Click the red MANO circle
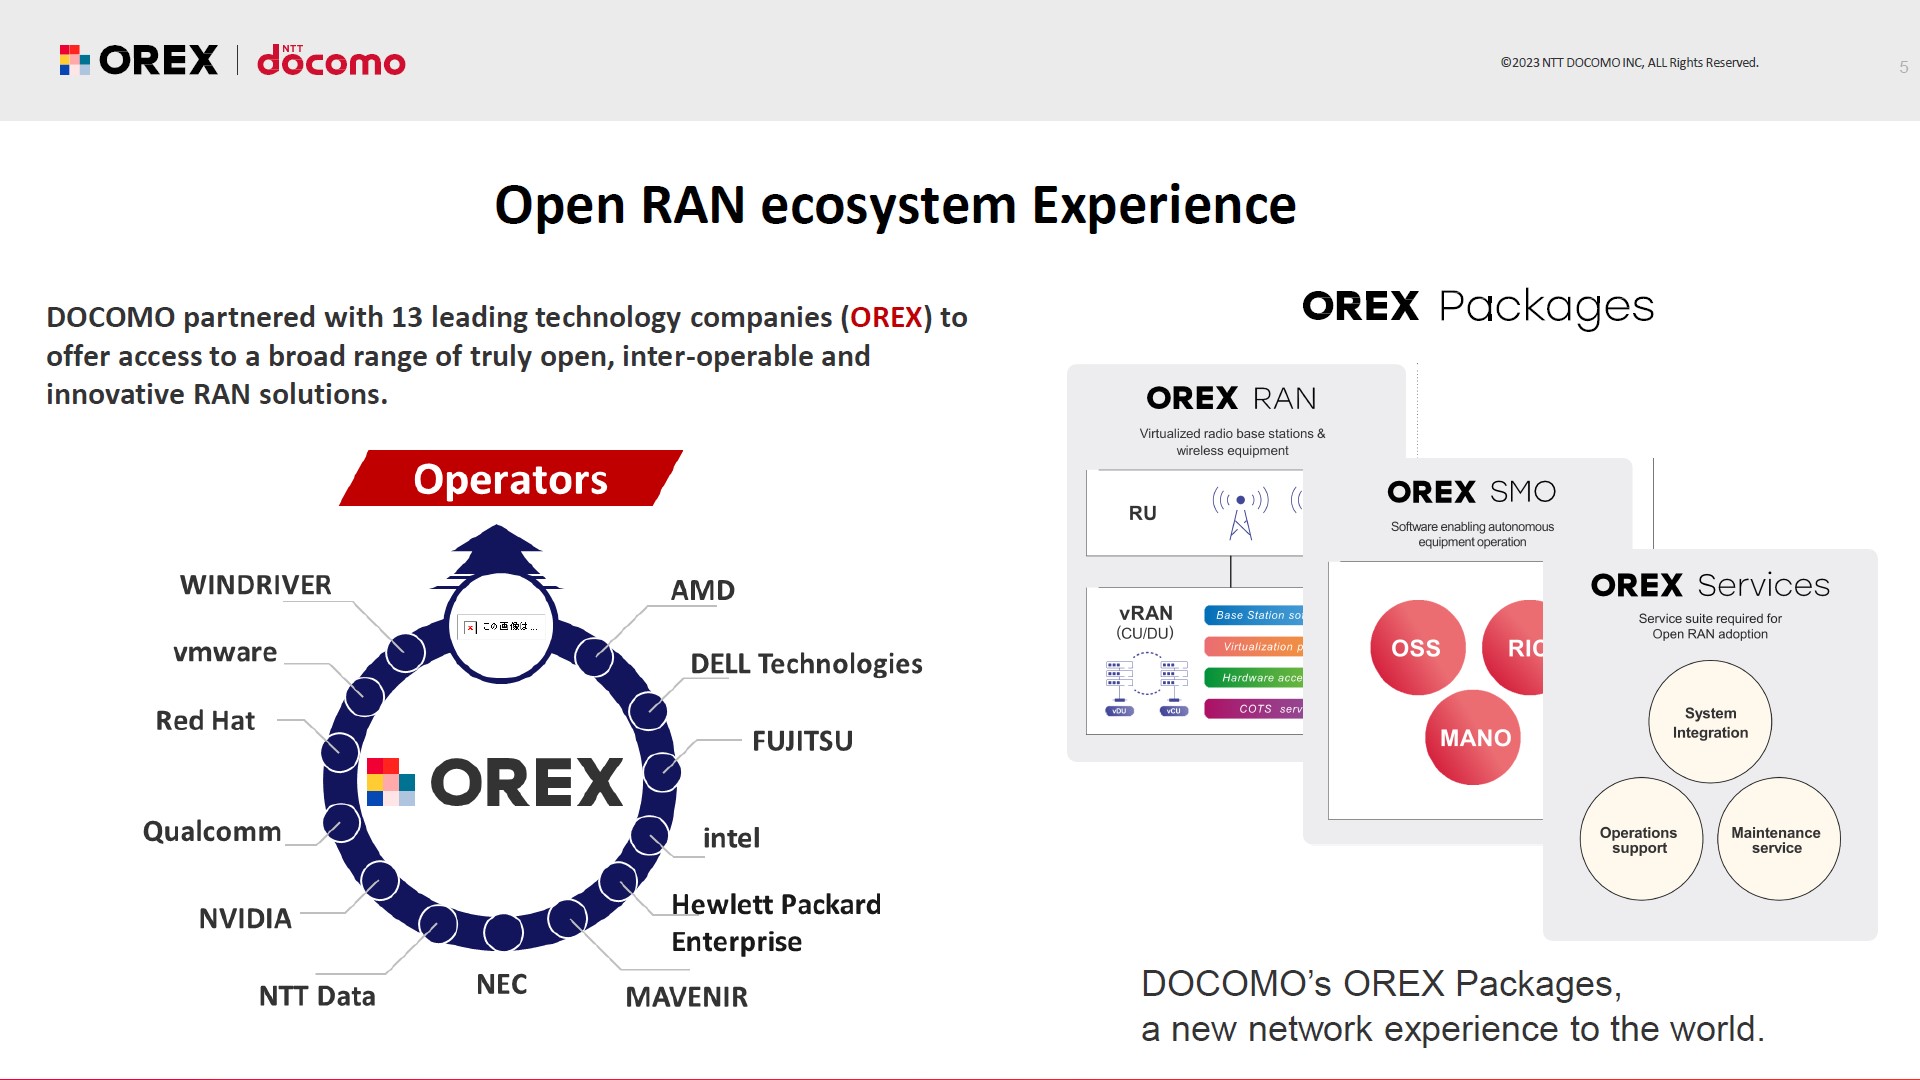1920x1080 pixels. 1474,738
